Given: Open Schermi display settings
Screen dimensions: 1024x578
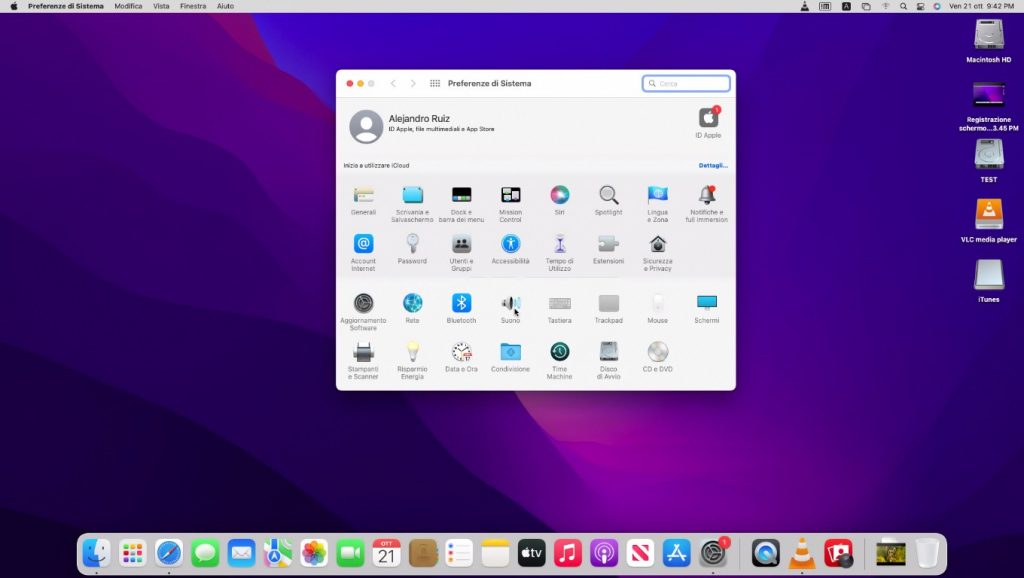Looking at the screenshot, I should click(x=706, y=304).
